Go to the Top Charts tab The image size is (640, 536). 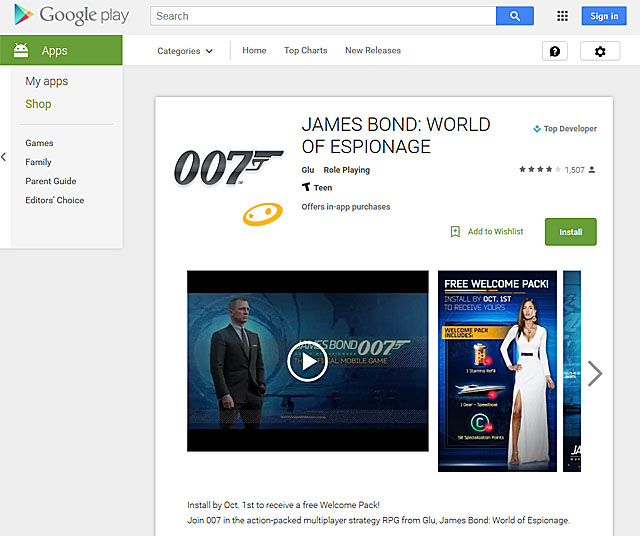click(305, 51)
